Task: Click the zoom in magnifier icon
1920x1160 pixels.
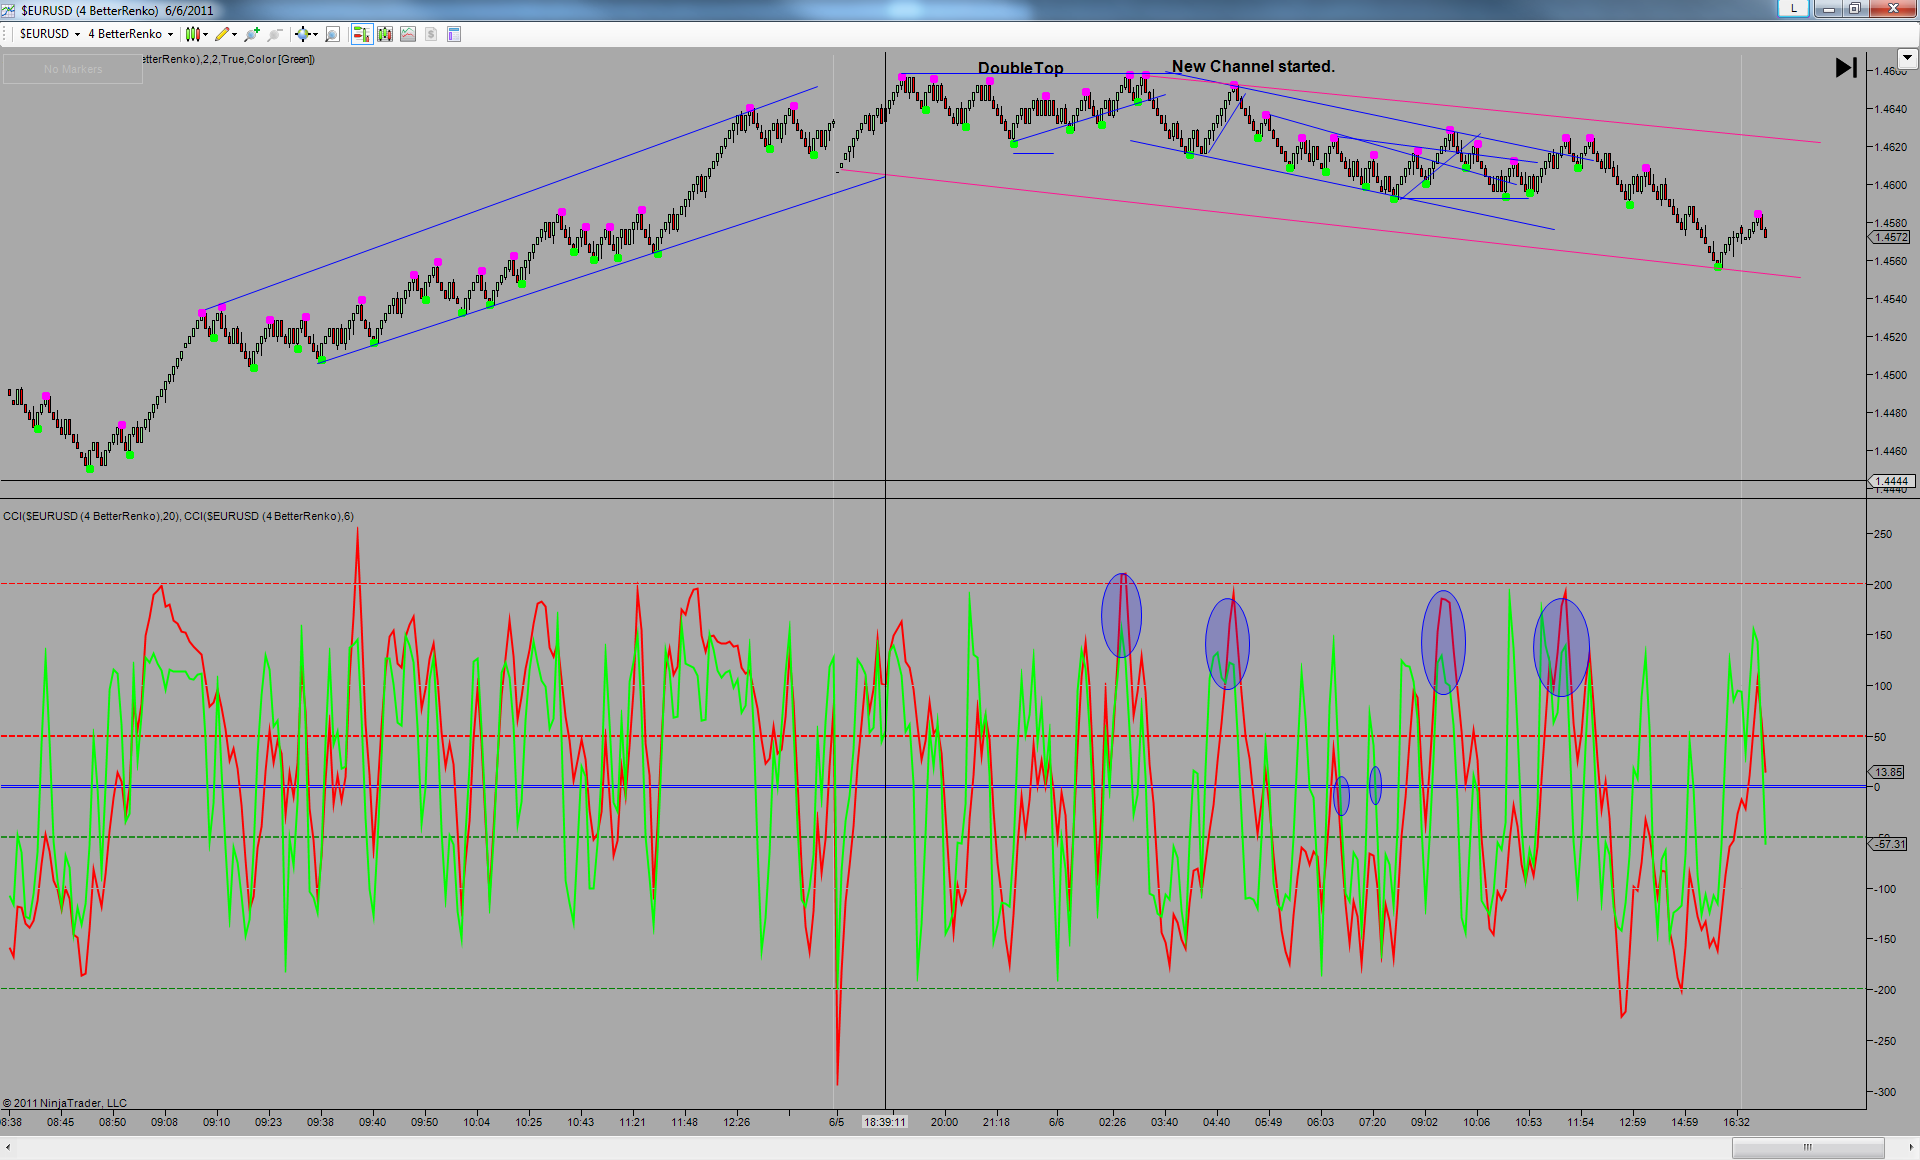Action: (252, 34)
